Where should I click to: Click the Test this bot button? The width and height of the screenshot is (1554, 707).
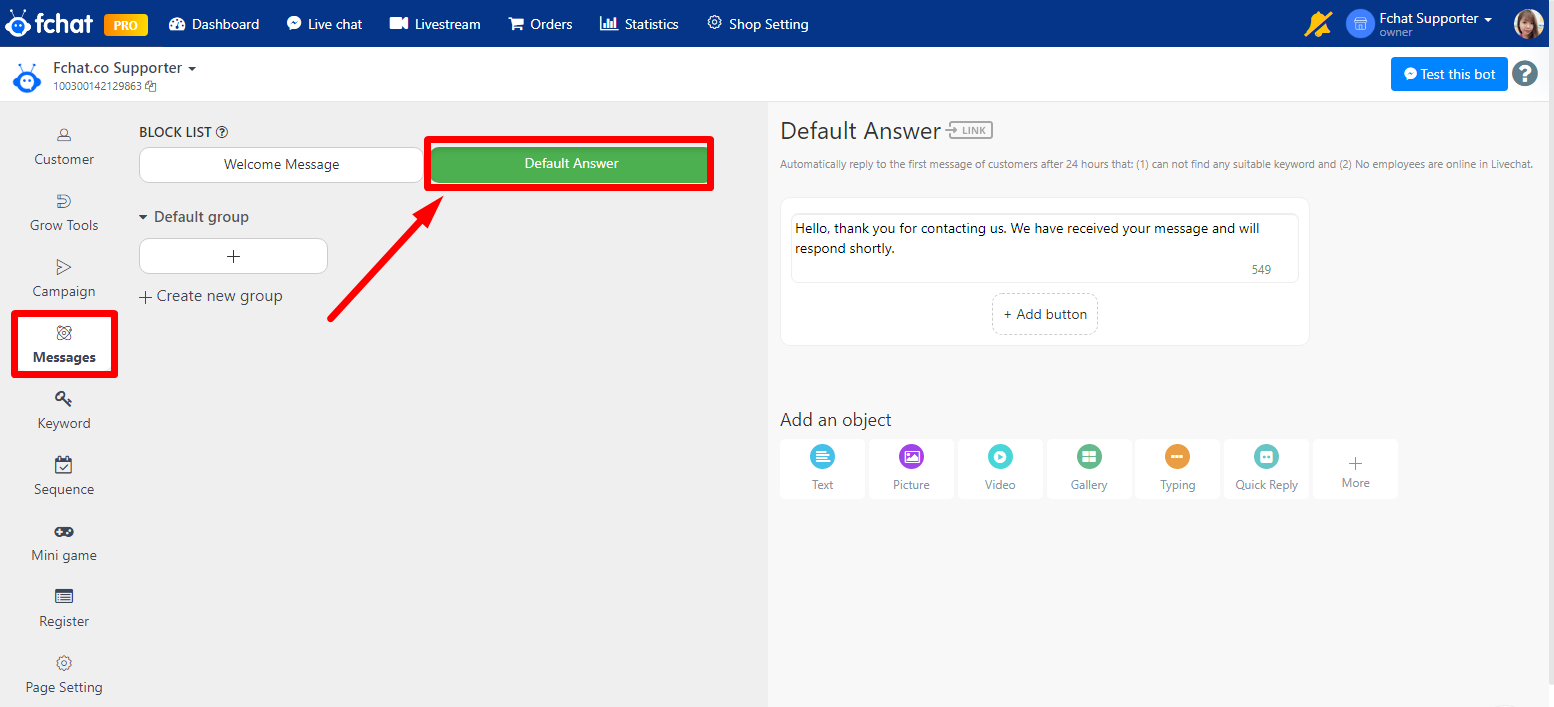1449,74
